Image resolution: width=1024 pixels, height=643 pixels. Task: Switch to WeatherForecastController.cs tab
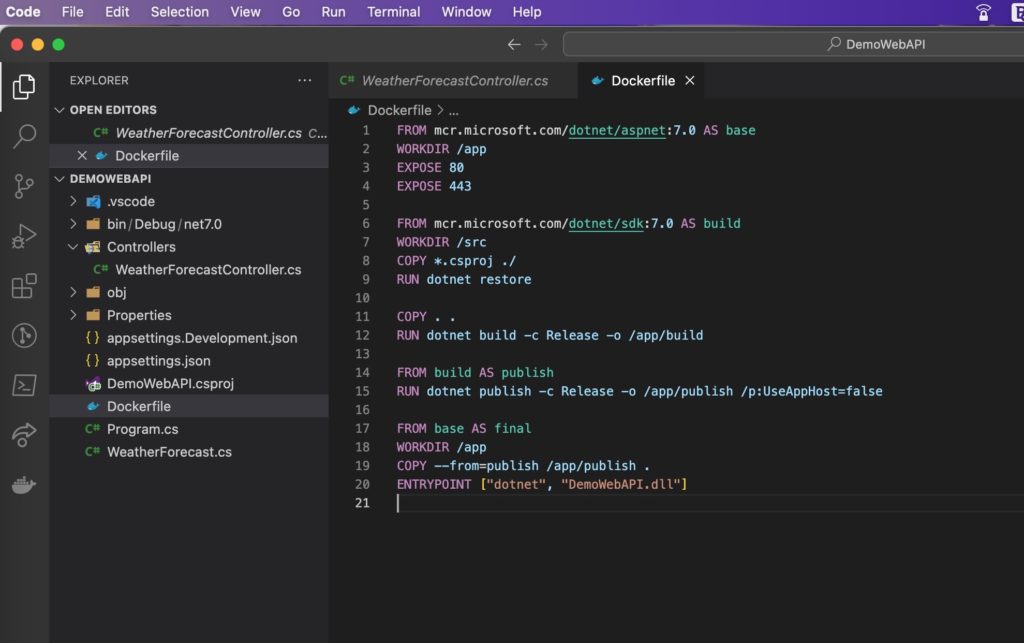click(x=453, y=80)
